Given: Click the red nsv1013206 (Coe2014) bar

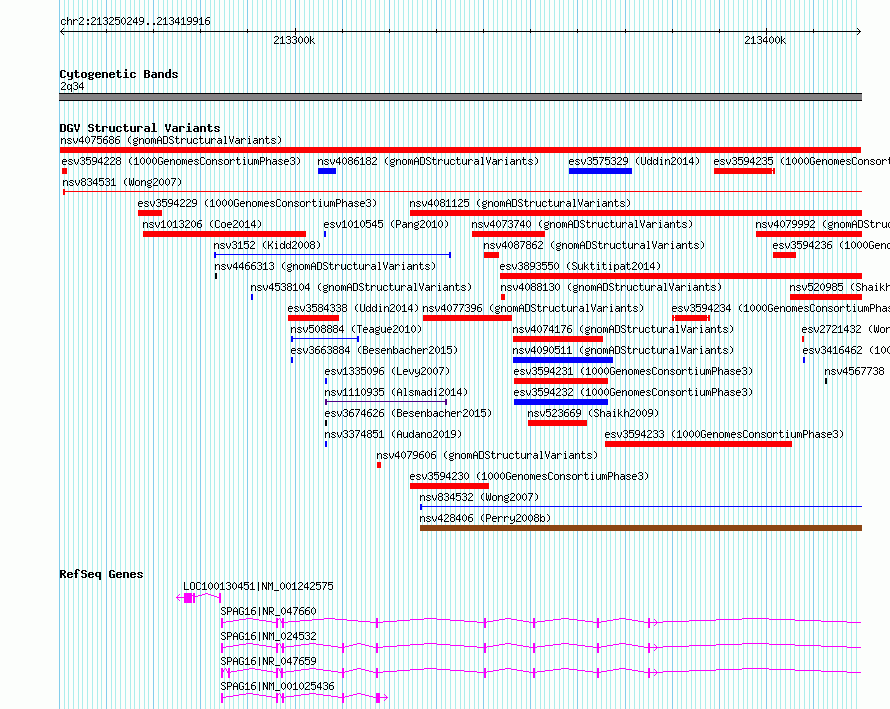Looking at the screenshot, I should pyautogui.click(x=224, y=234).
